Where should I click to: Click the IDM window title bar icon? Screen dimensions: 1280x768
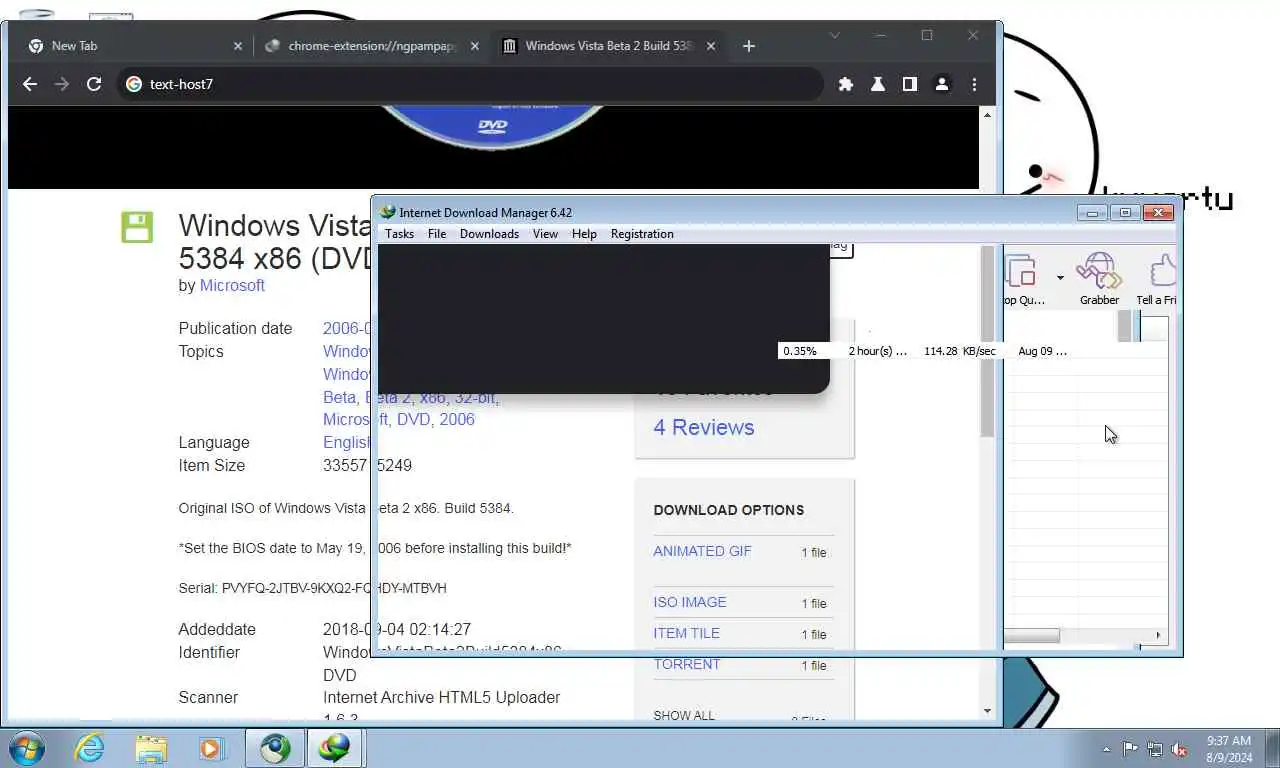click(x=388, y=212)
